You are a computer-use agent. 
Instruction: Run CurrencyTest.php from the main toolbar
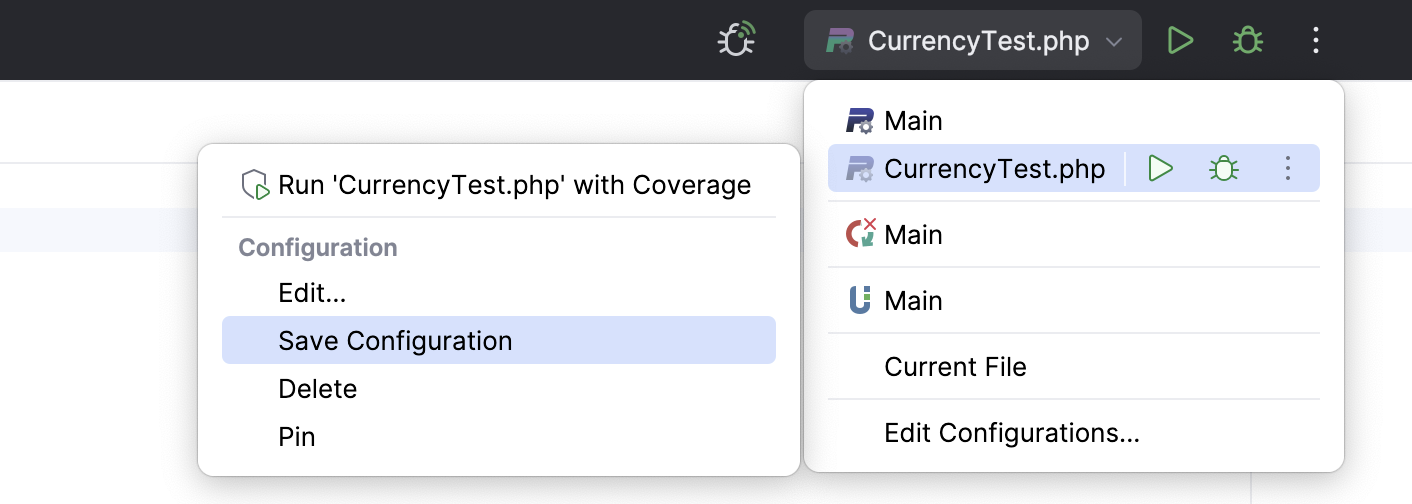click(x=1181, y=41)
